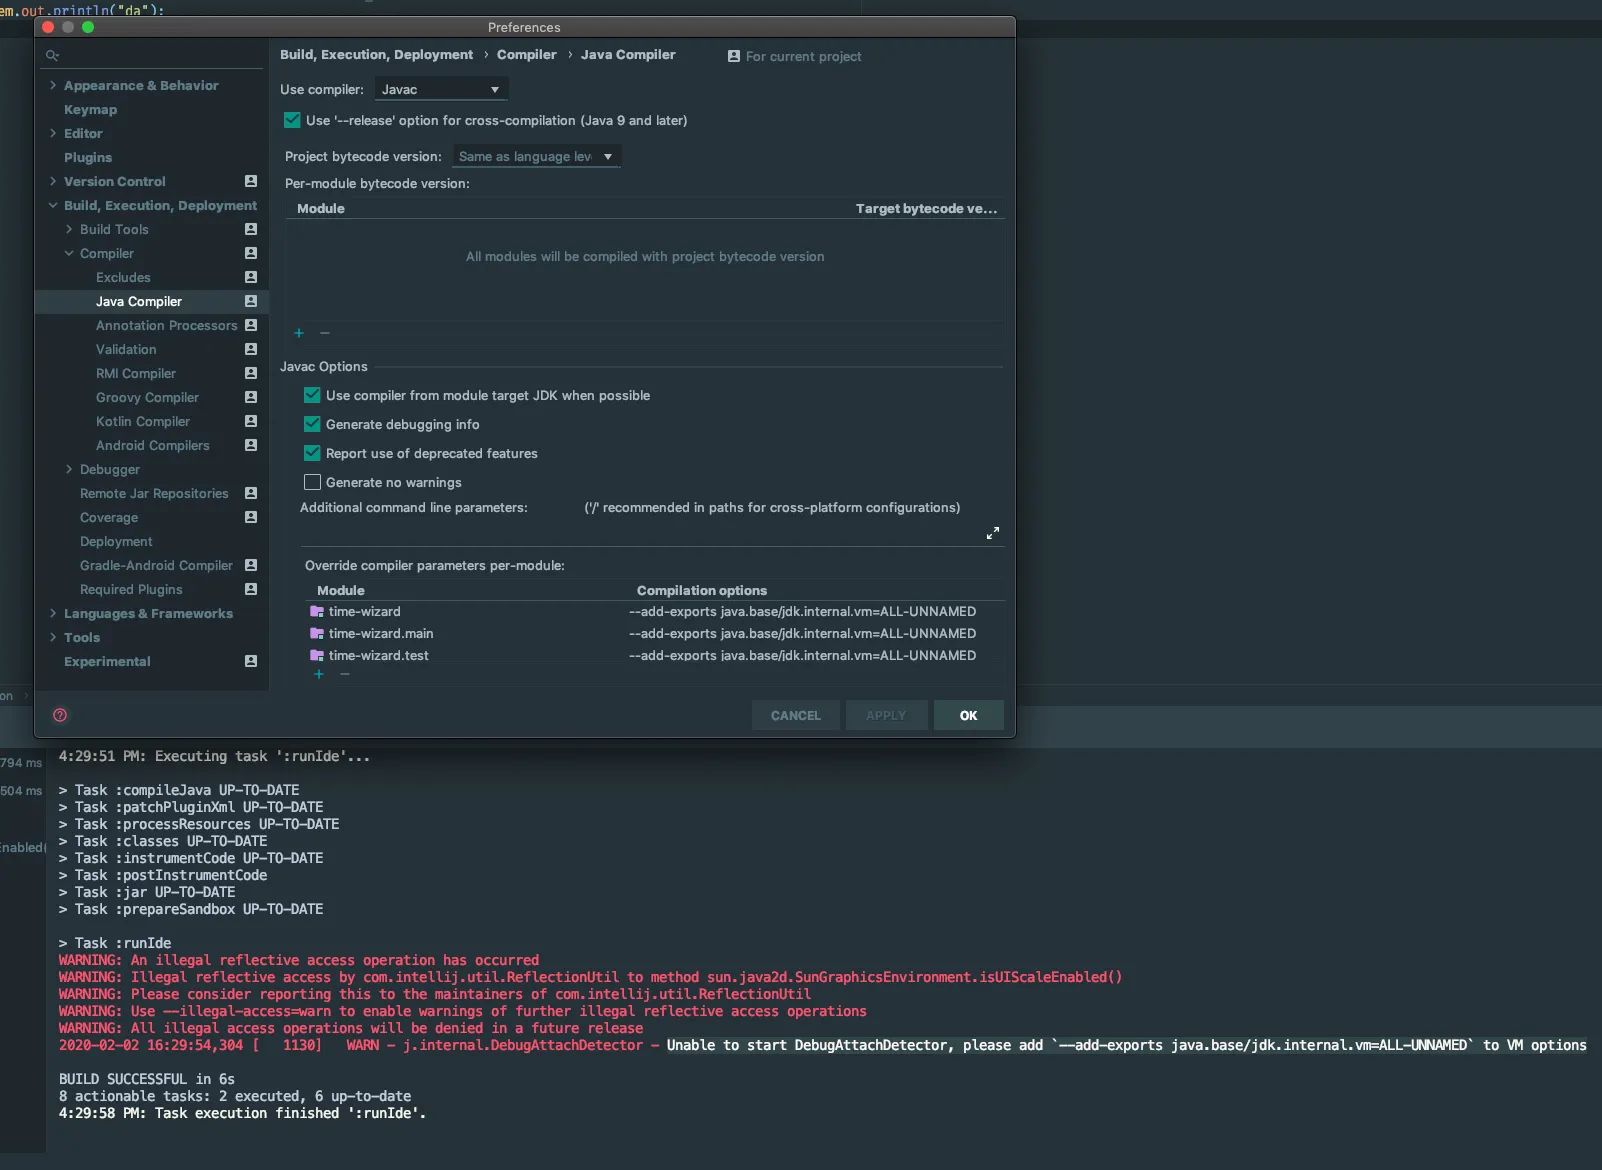
Task: Open the Project bytecode version dropdown
Action: click(x=536, y=156)
